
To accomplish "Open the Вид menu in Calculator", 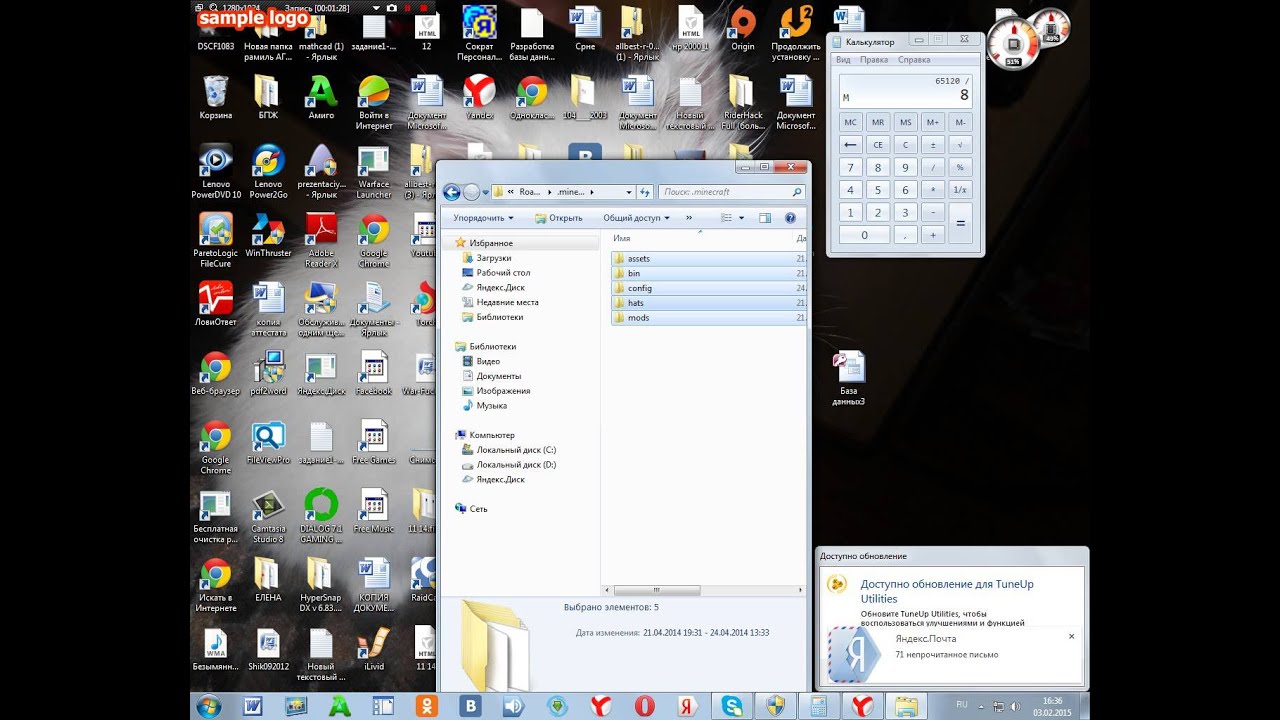I will [x=843, y=60].
